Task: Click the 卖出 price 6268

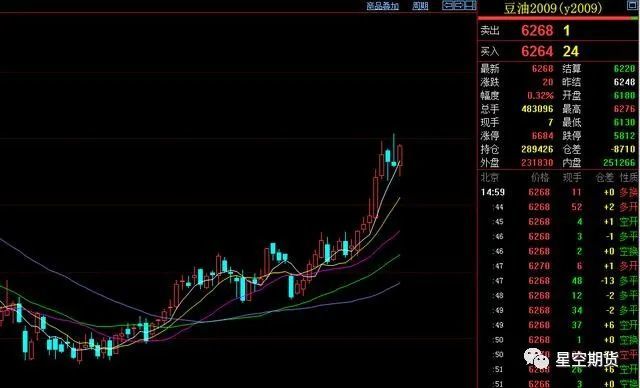Action: pyautogui.click(x=537, y=31)
